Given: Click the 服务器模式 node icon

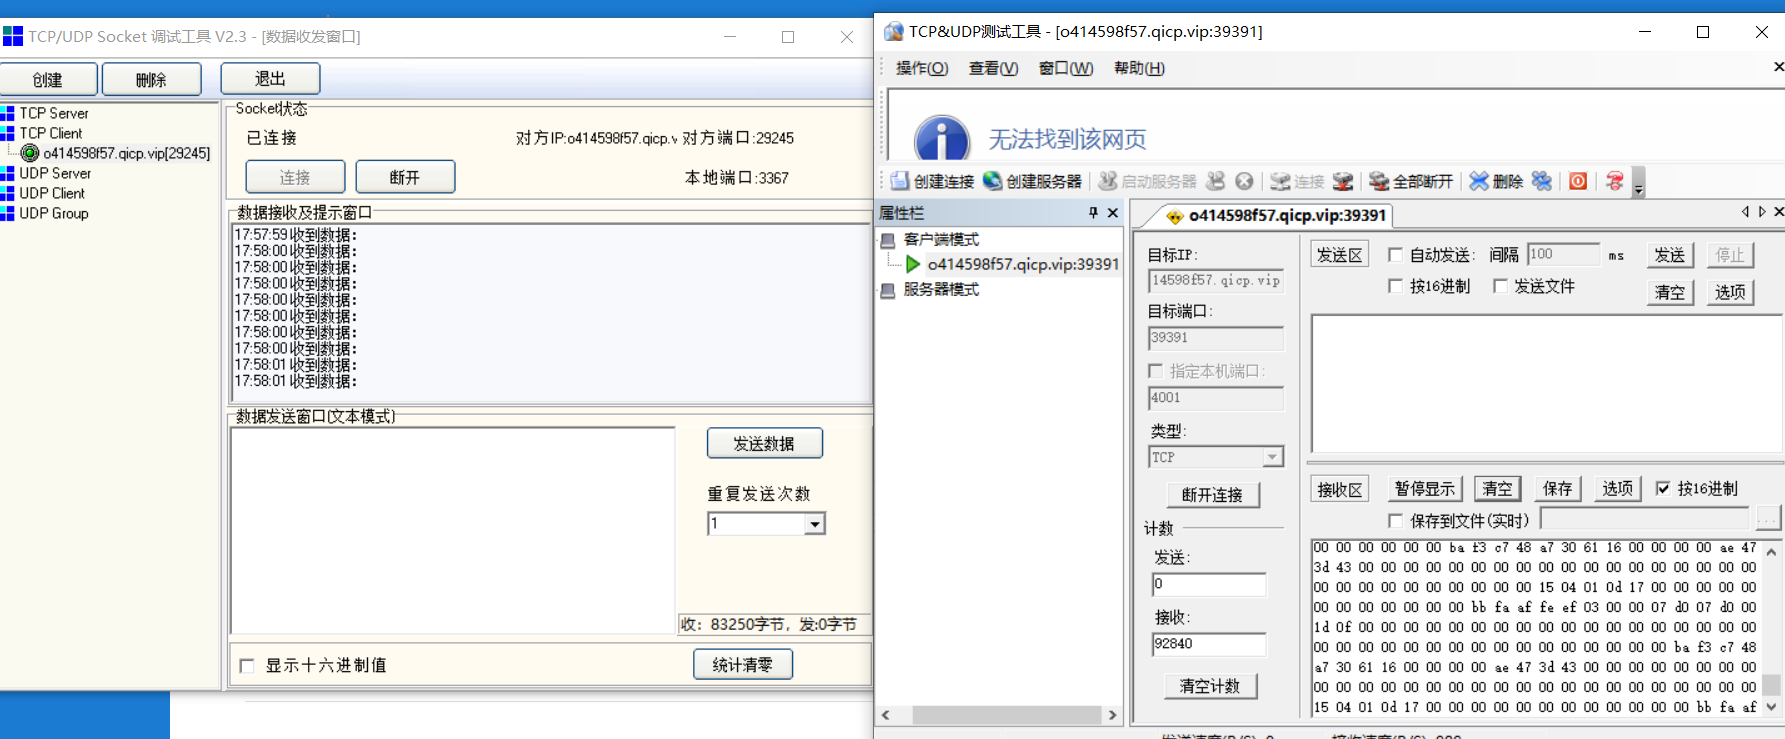Looking at the screenshot, I should pos(887,290).
